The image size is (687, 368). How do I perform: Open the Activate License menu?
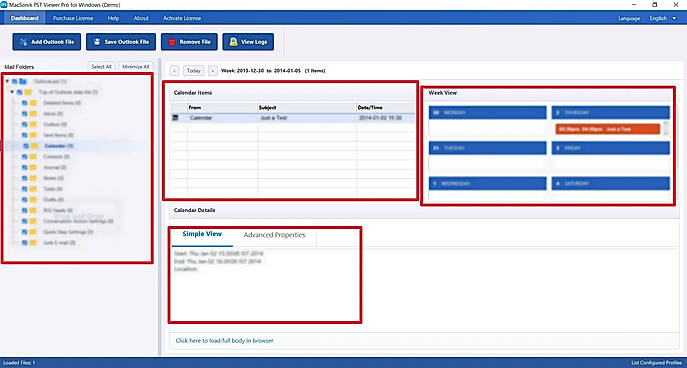tap(182, 18)
